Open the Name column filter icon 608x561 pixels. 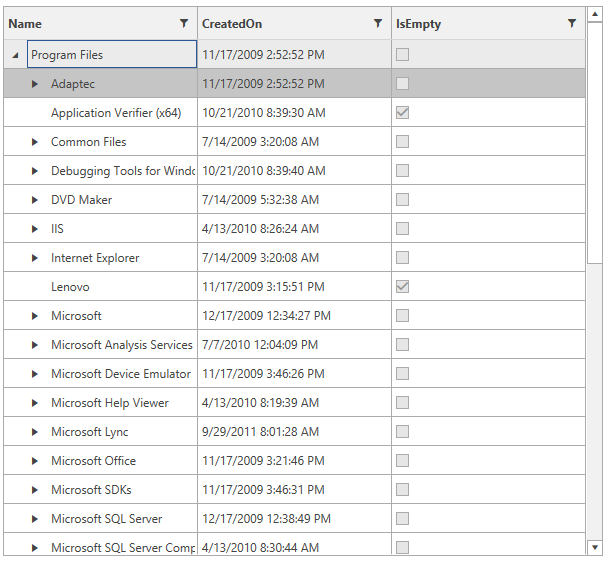click(x=184, y=24)
